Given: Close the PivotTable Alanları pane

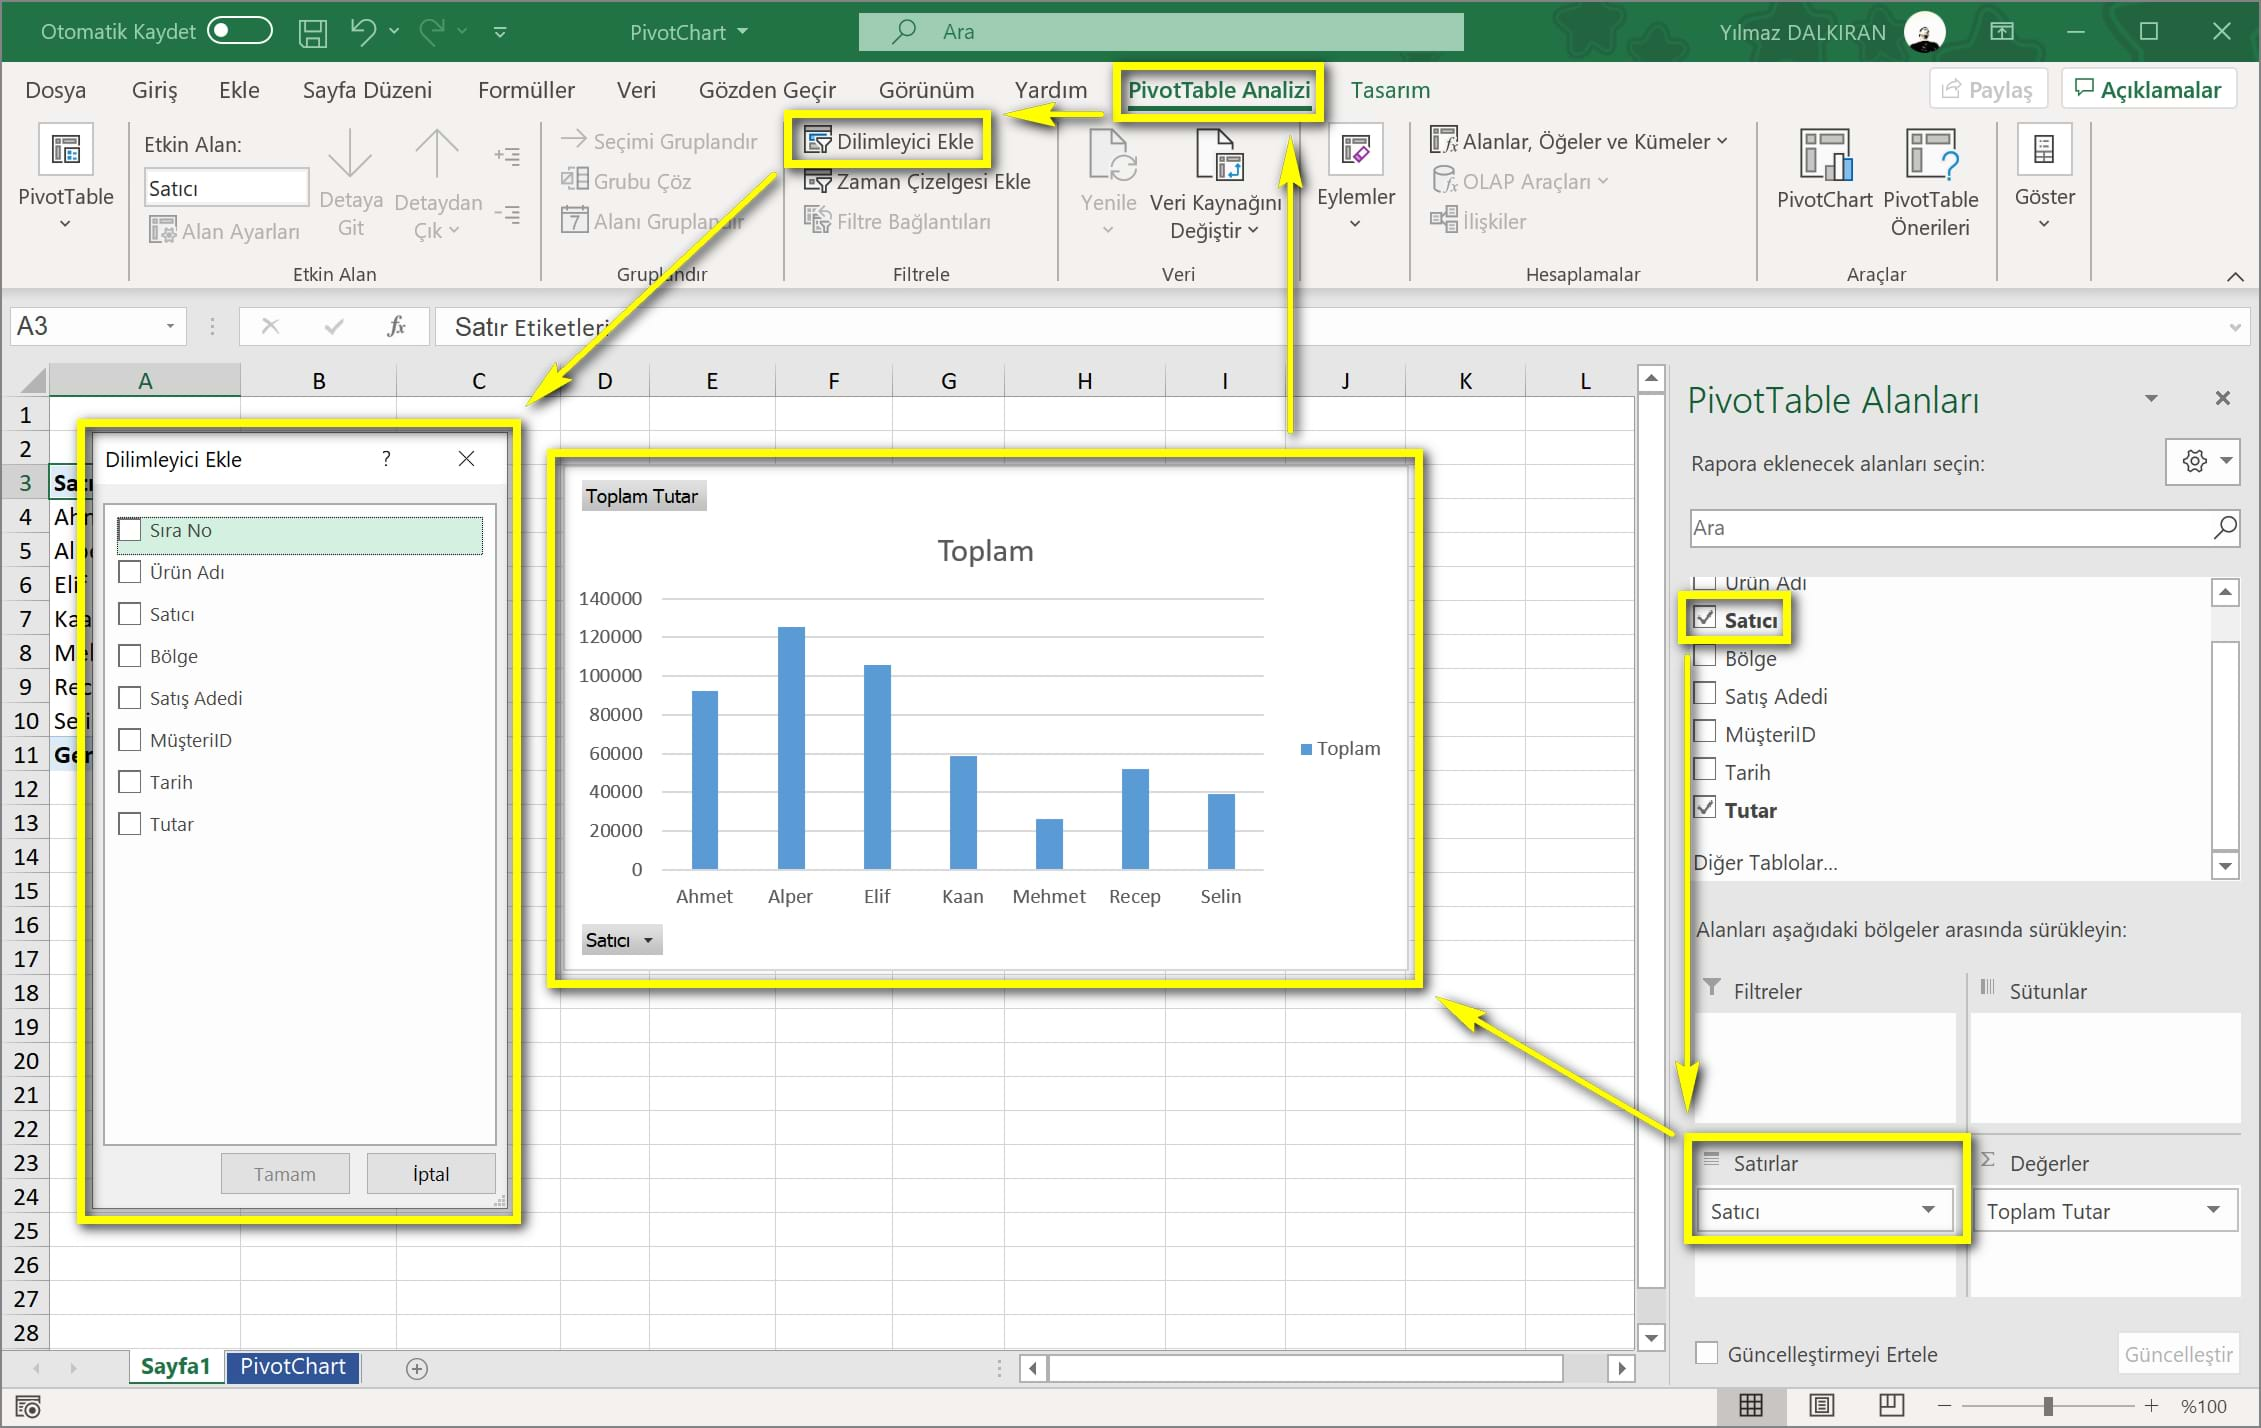Looking at the screenshot, I should tap(2223, 398).
